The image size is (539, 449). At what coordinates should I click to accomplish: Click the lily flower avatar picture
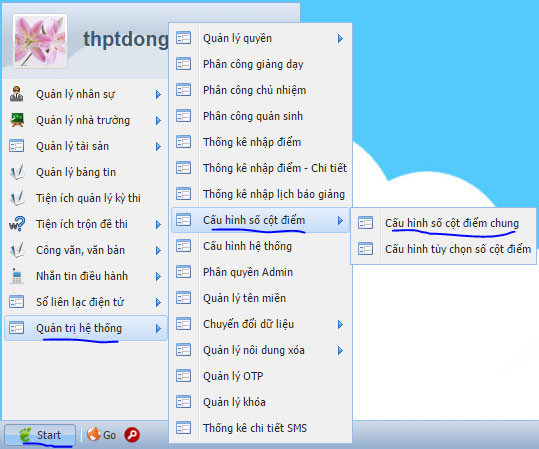(40, 41)
